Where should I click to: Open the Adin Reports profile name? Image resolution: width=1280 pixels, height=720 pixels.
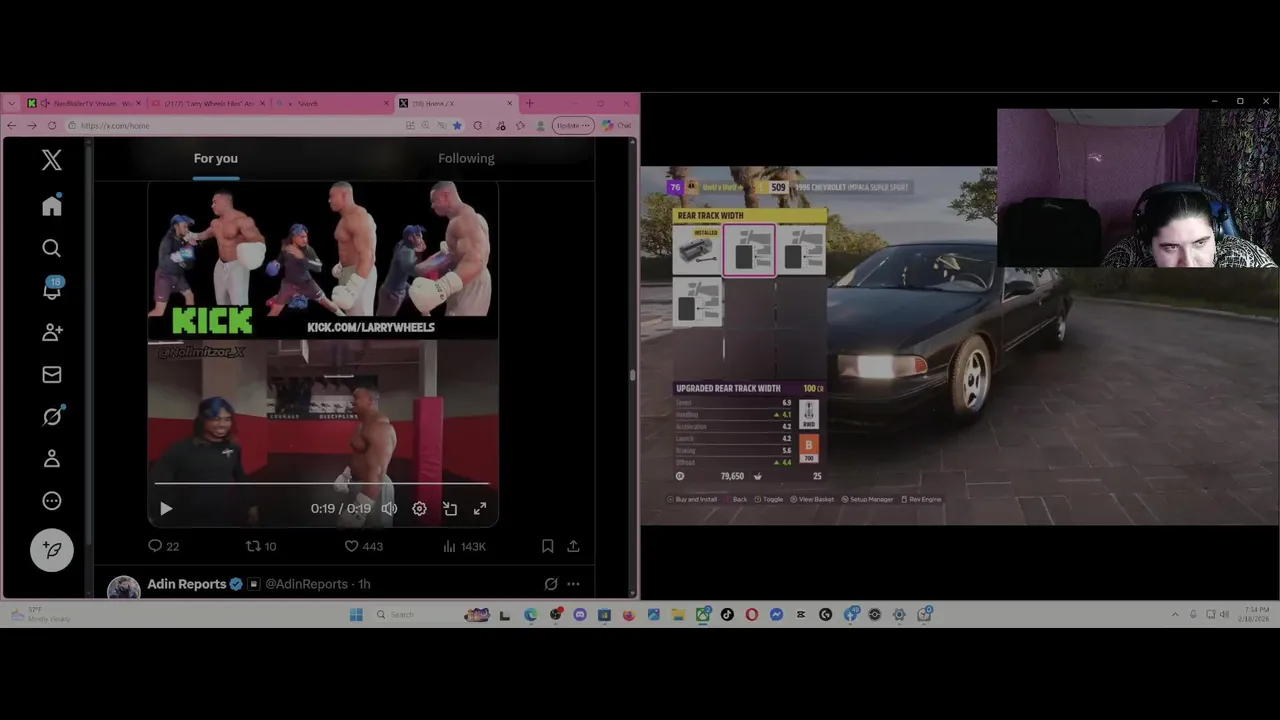187,584
